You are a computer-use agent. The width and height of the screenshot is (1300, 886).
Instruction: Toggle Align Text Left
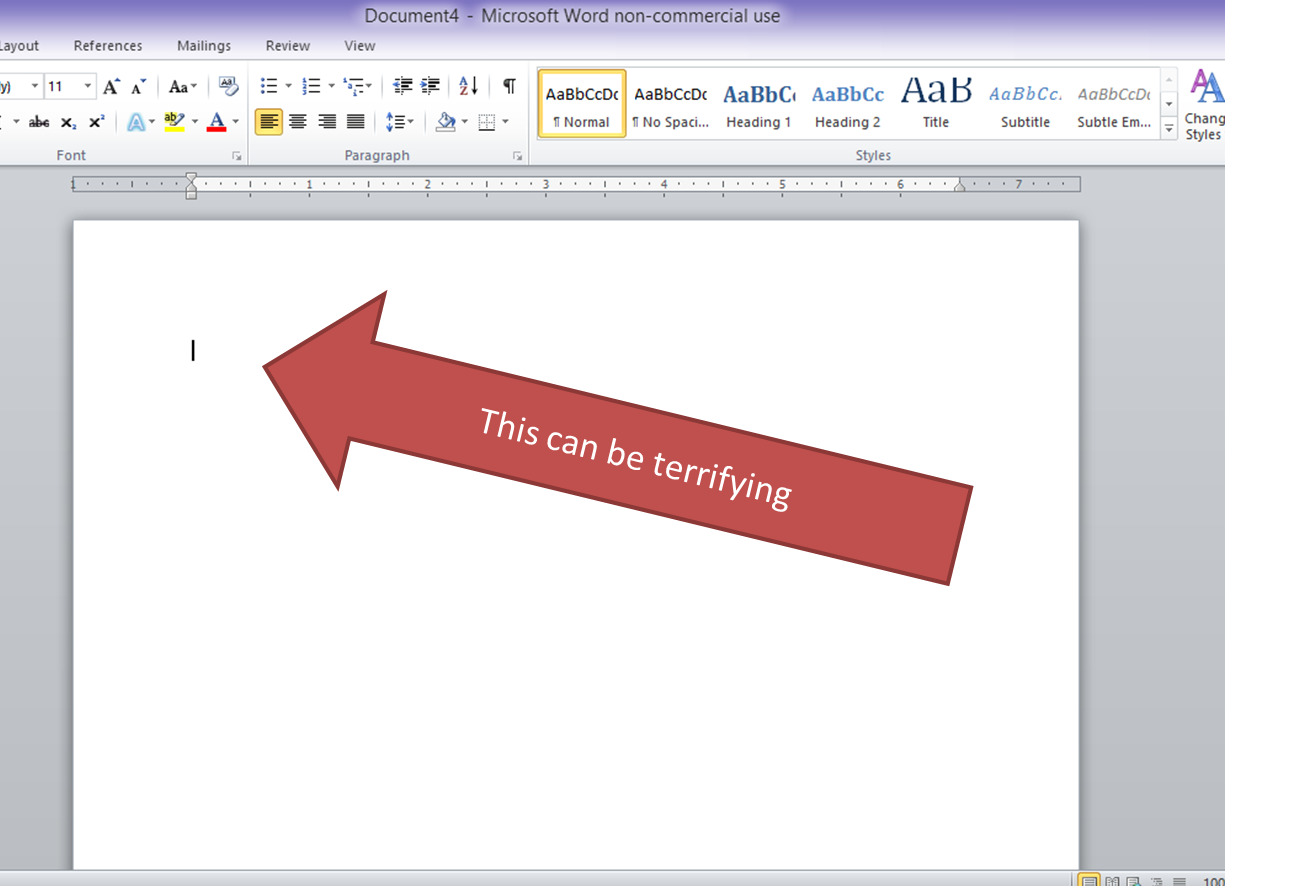point(269,122)
